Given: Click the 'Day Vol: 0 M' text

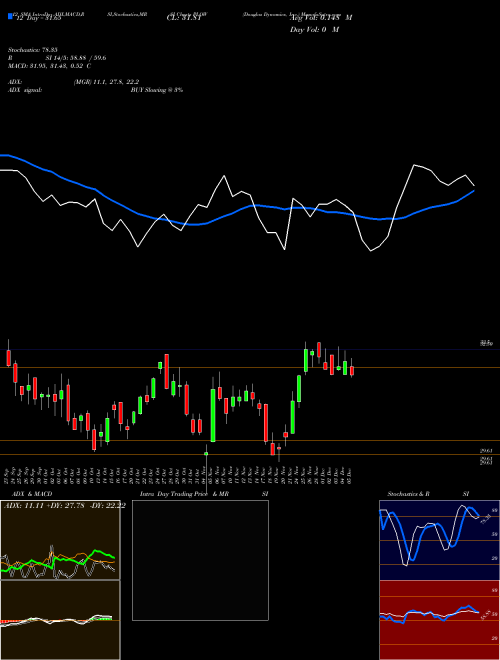Looking at the screenshot, I should click(x=314, y=30).
